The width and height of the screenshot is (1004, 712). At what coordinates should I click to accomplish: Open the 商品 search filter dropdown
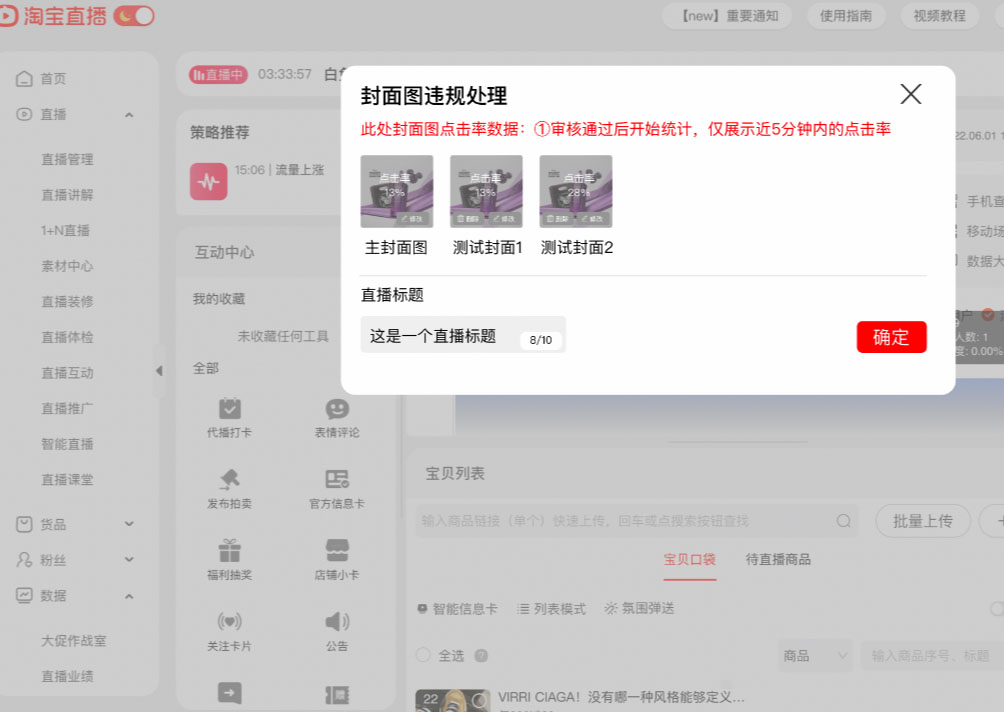pyautogui.click(x=814, y=656)
